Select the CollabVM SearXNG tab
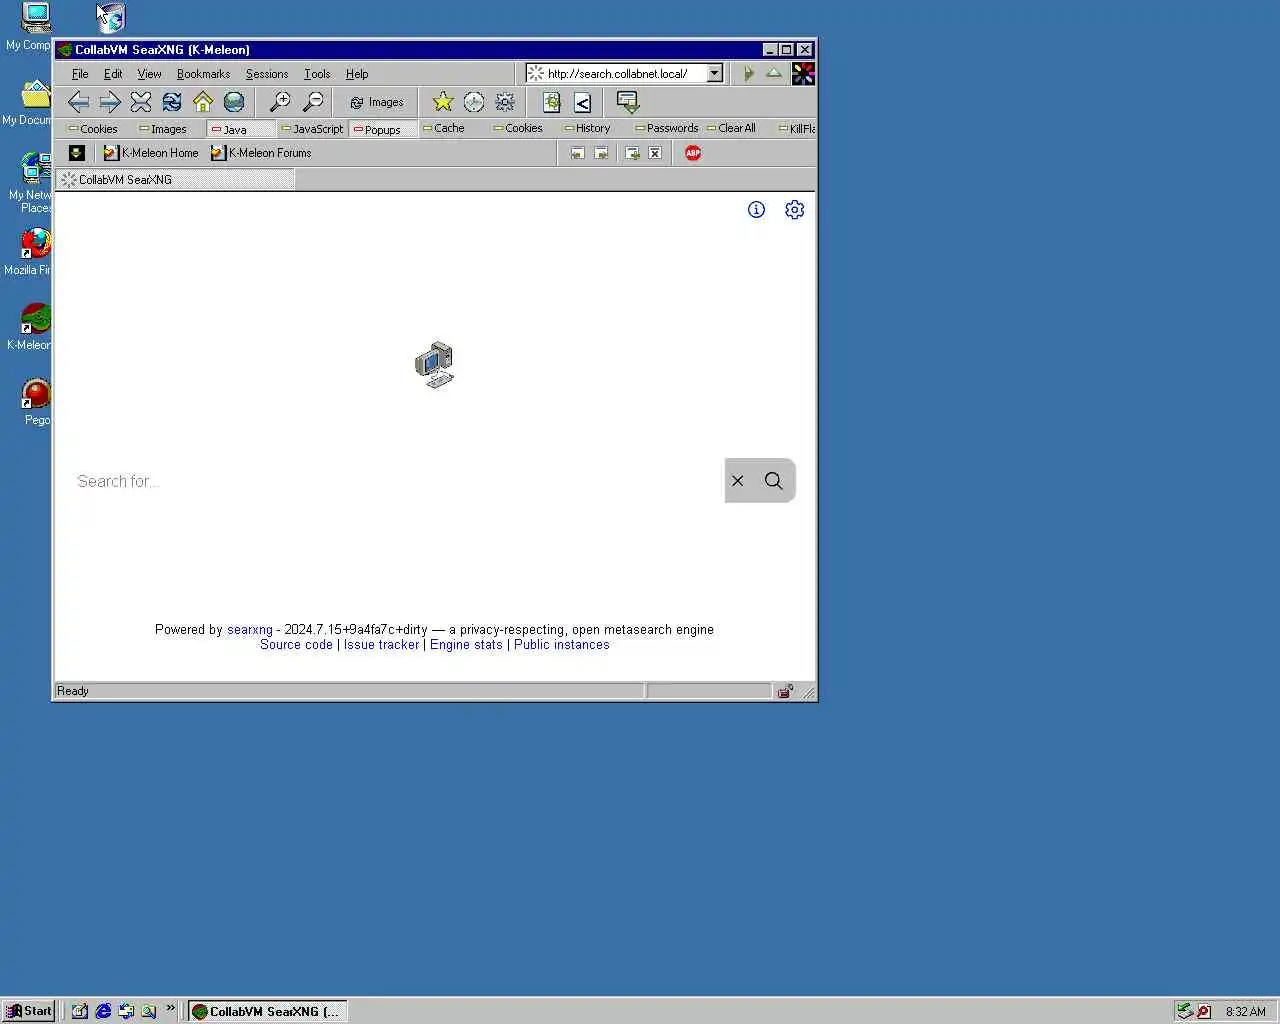 (x=176, y=180)
